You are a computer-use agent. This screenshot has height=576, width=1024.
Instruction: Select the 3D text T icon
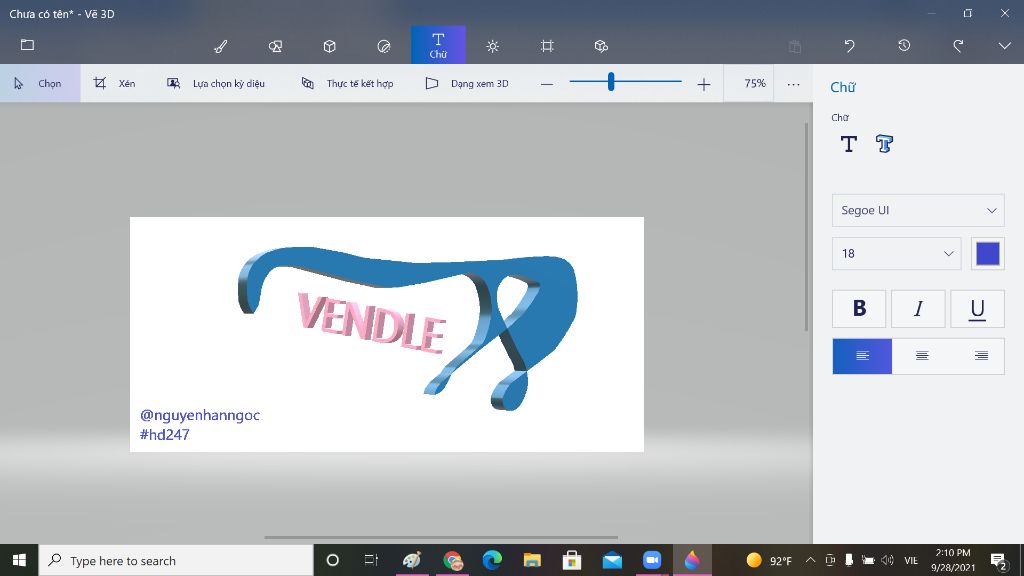pyautogui.click(x=884, y=144)
